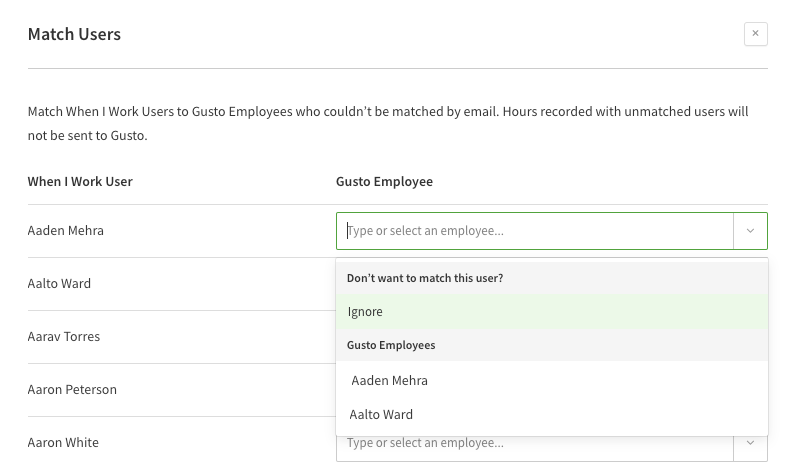Click the When I Work User column header

pyautogui.click(x=80, y=181)
